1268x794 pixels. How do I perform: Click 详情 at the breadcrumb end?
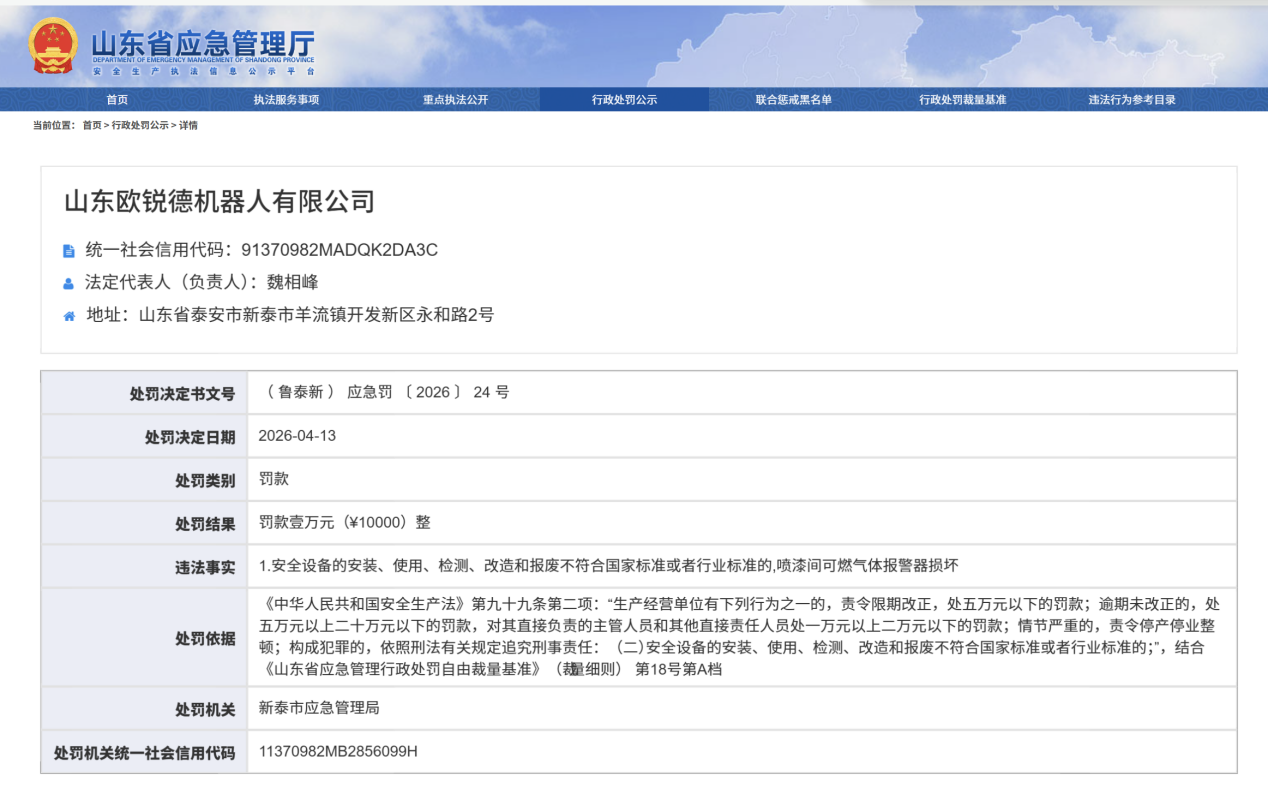click(188, 125)
